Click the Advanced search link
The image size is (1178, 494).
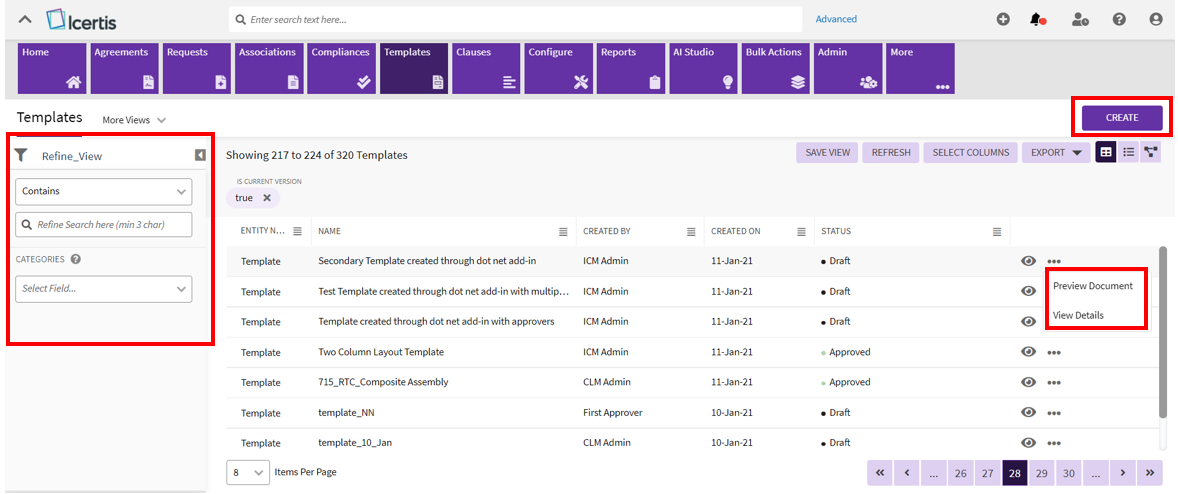836,19
